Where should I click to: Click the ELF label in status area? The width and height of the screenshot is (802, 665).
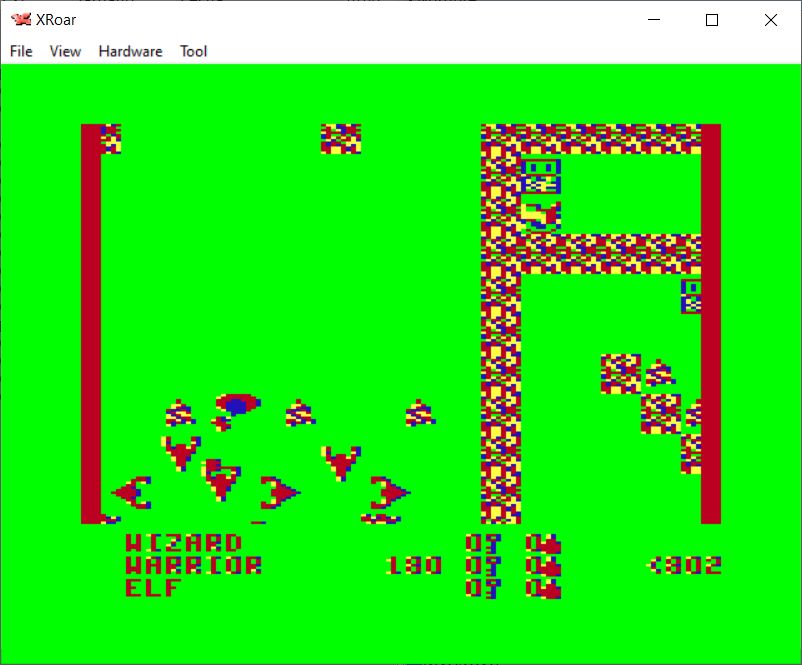(x=153, y=587)
